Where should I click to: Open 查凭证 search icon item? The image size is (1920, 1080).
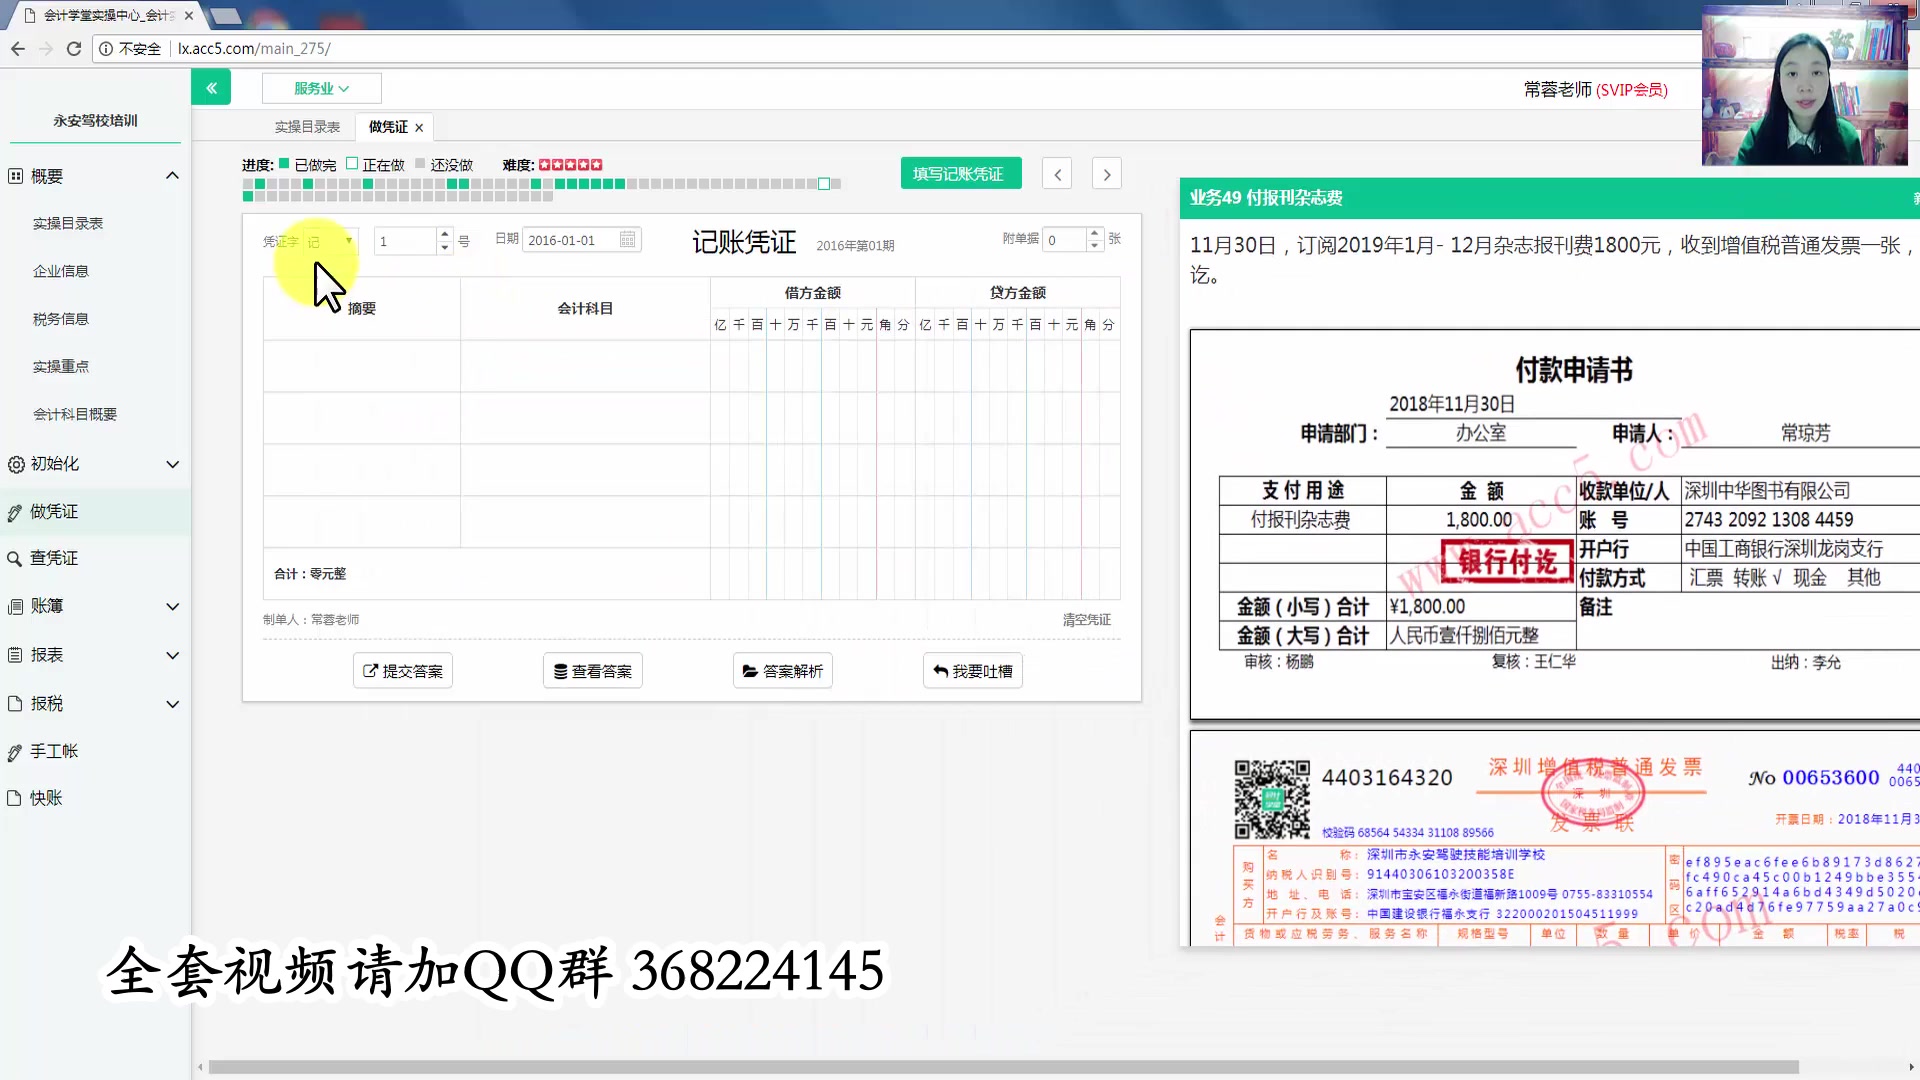point(53,558)
